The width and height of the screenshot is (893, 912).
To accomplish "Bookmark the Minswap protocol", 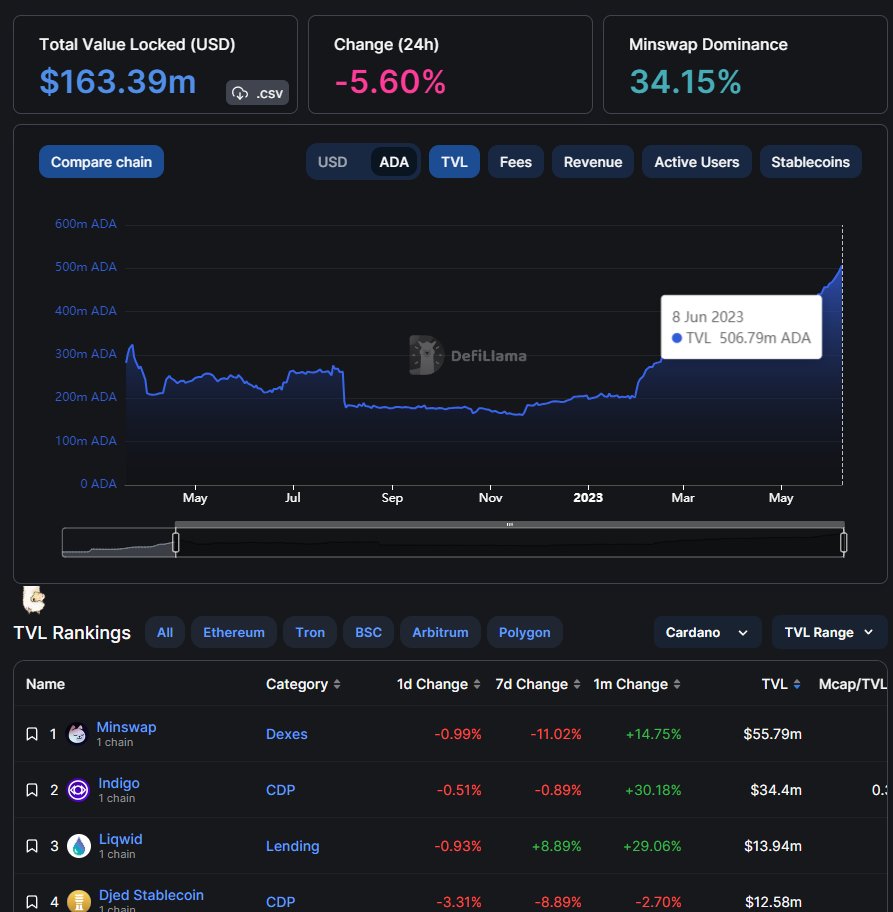I will pyautogui.click(x=32, y=734).
